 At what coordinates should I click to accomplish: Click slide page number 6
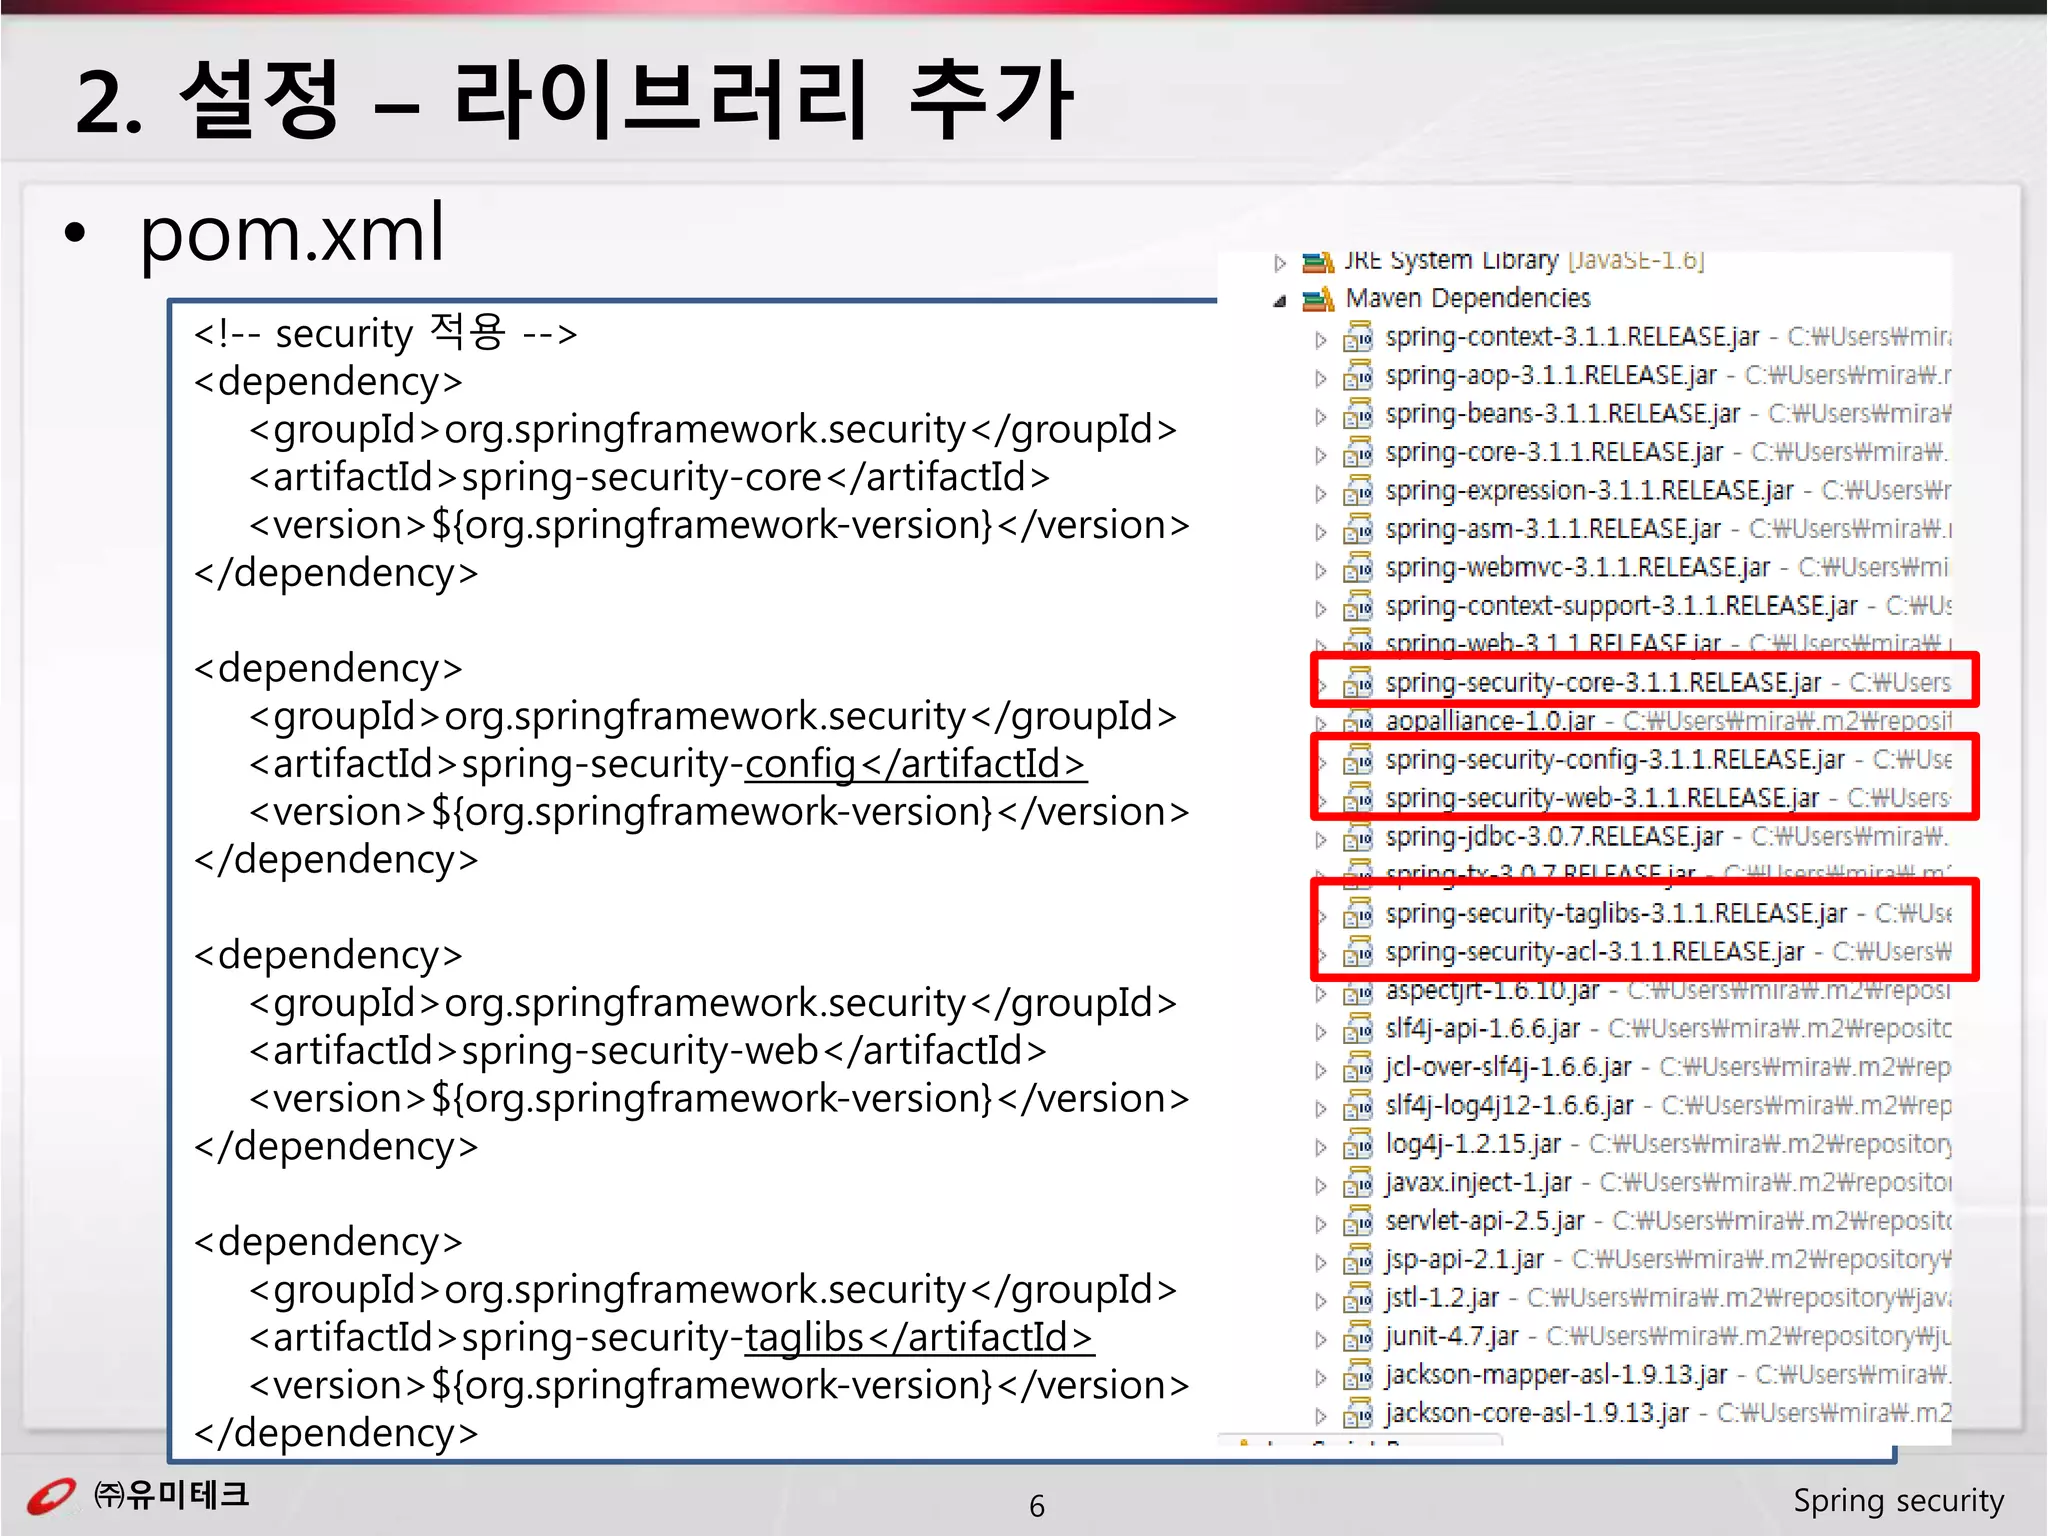coord(1037,1506)
